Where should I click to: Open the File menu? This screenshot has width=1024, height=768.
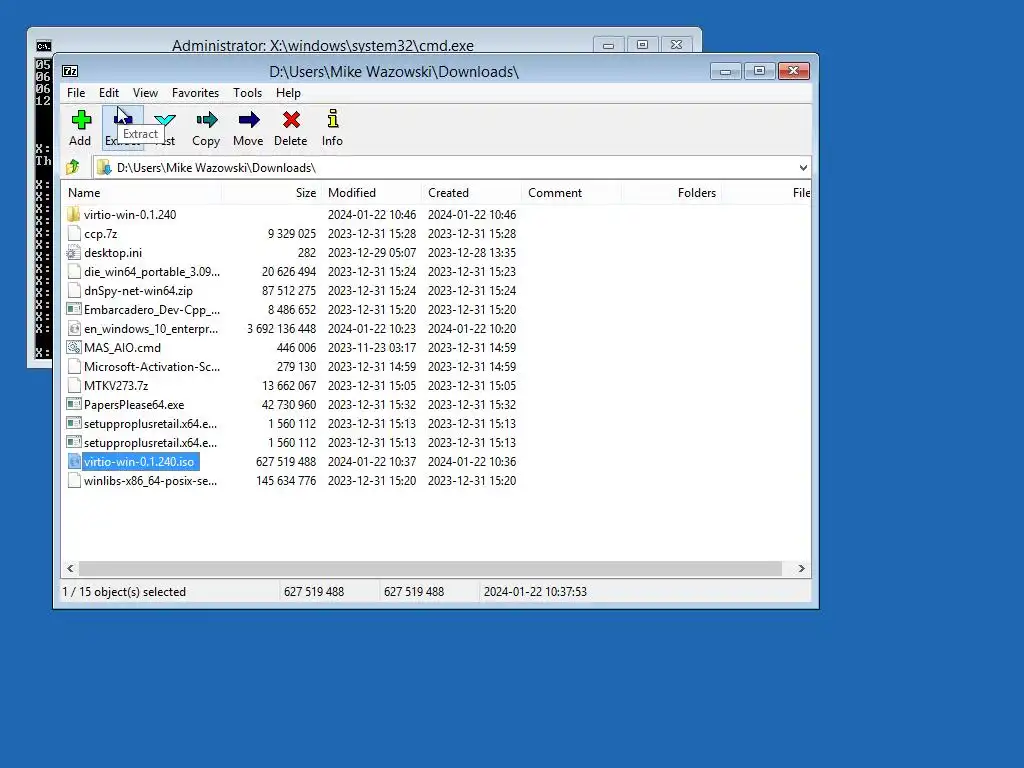click(x=76, y=93)
